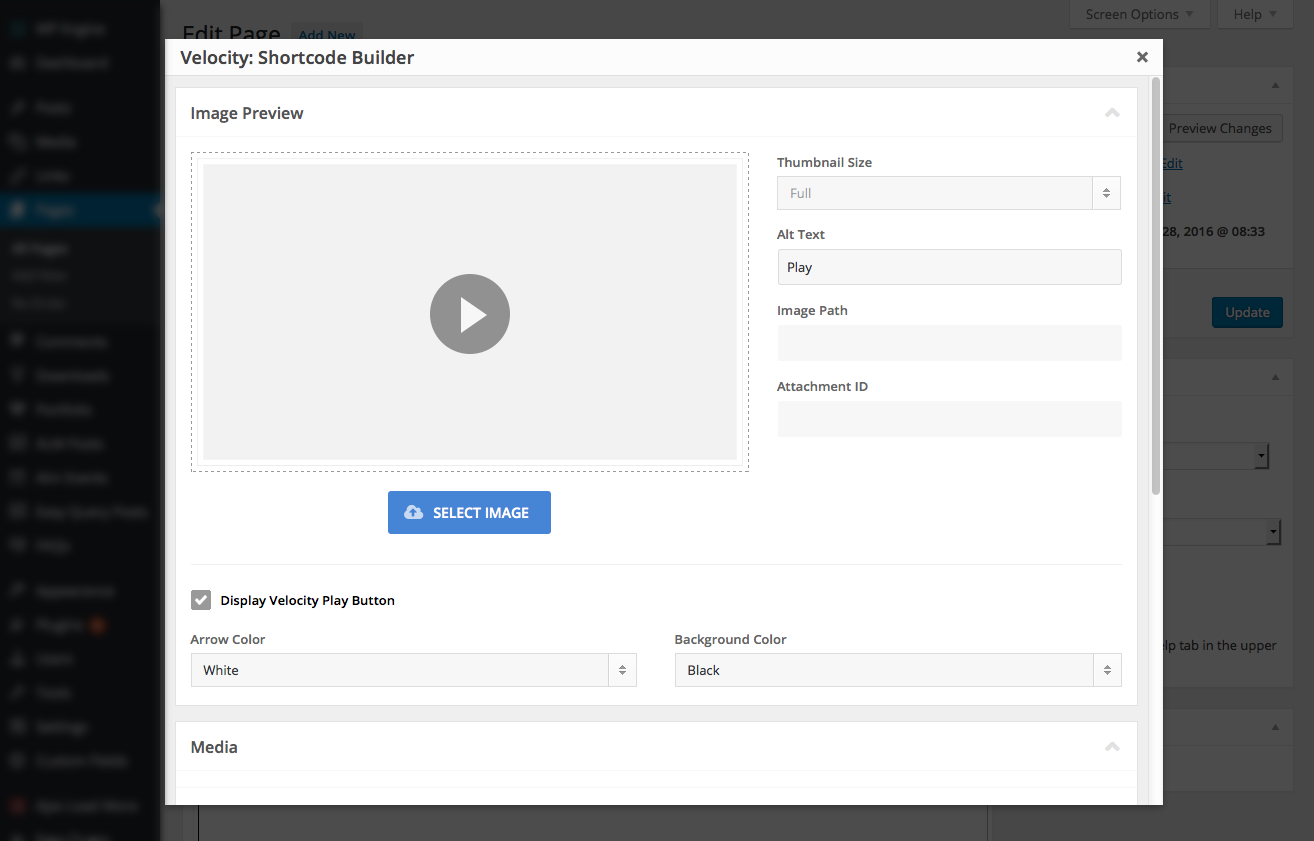Click the Update button in background

[x=1247, y=312]
